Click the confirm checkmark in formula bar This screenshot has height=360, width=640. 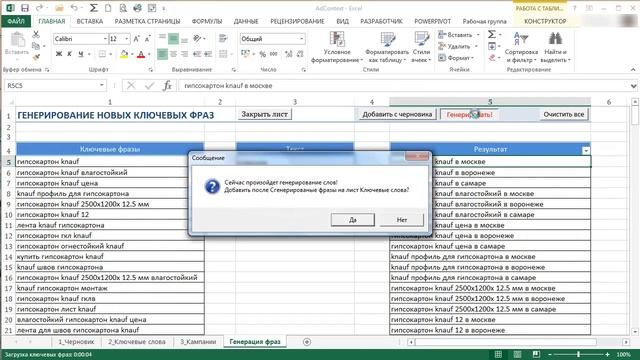(149, 86)
